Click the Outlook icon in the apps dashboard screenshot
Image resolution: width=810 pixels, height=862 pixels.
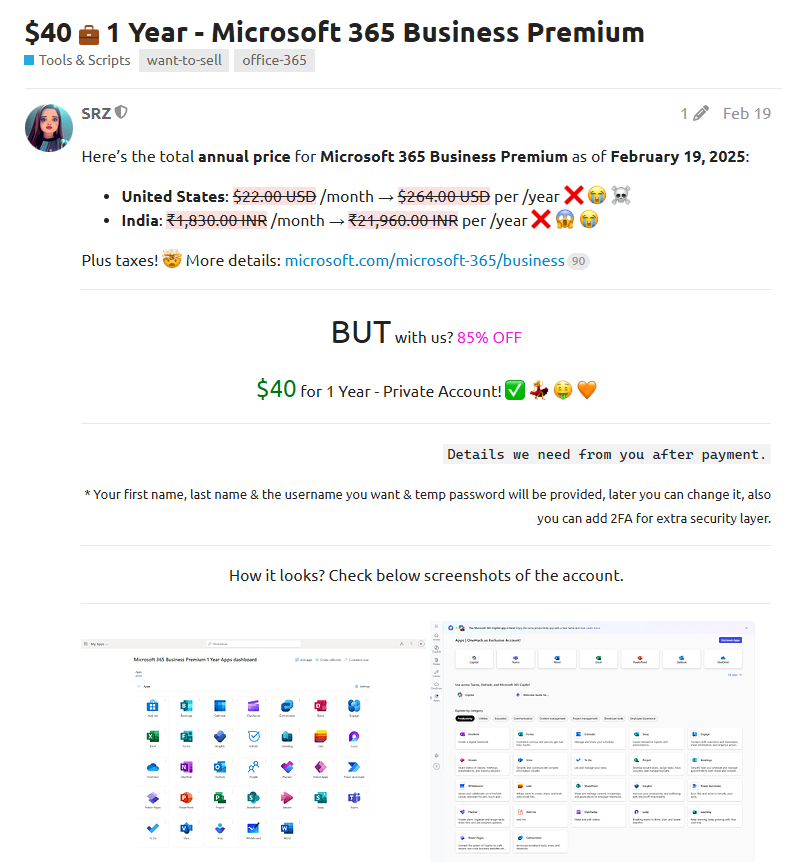coord(220,769)
